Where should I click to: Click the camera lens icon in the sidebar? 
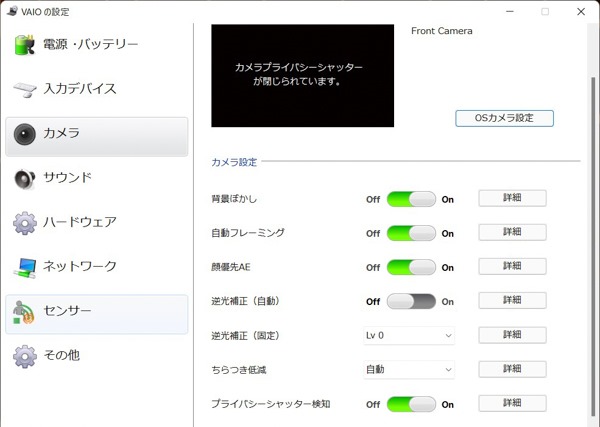click(25, 134)
